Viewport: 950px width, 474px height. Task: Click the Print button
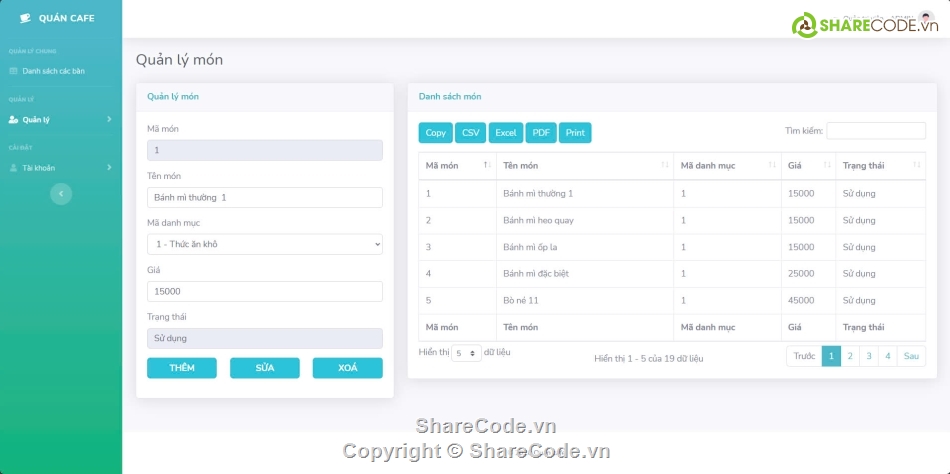(575, 133)
